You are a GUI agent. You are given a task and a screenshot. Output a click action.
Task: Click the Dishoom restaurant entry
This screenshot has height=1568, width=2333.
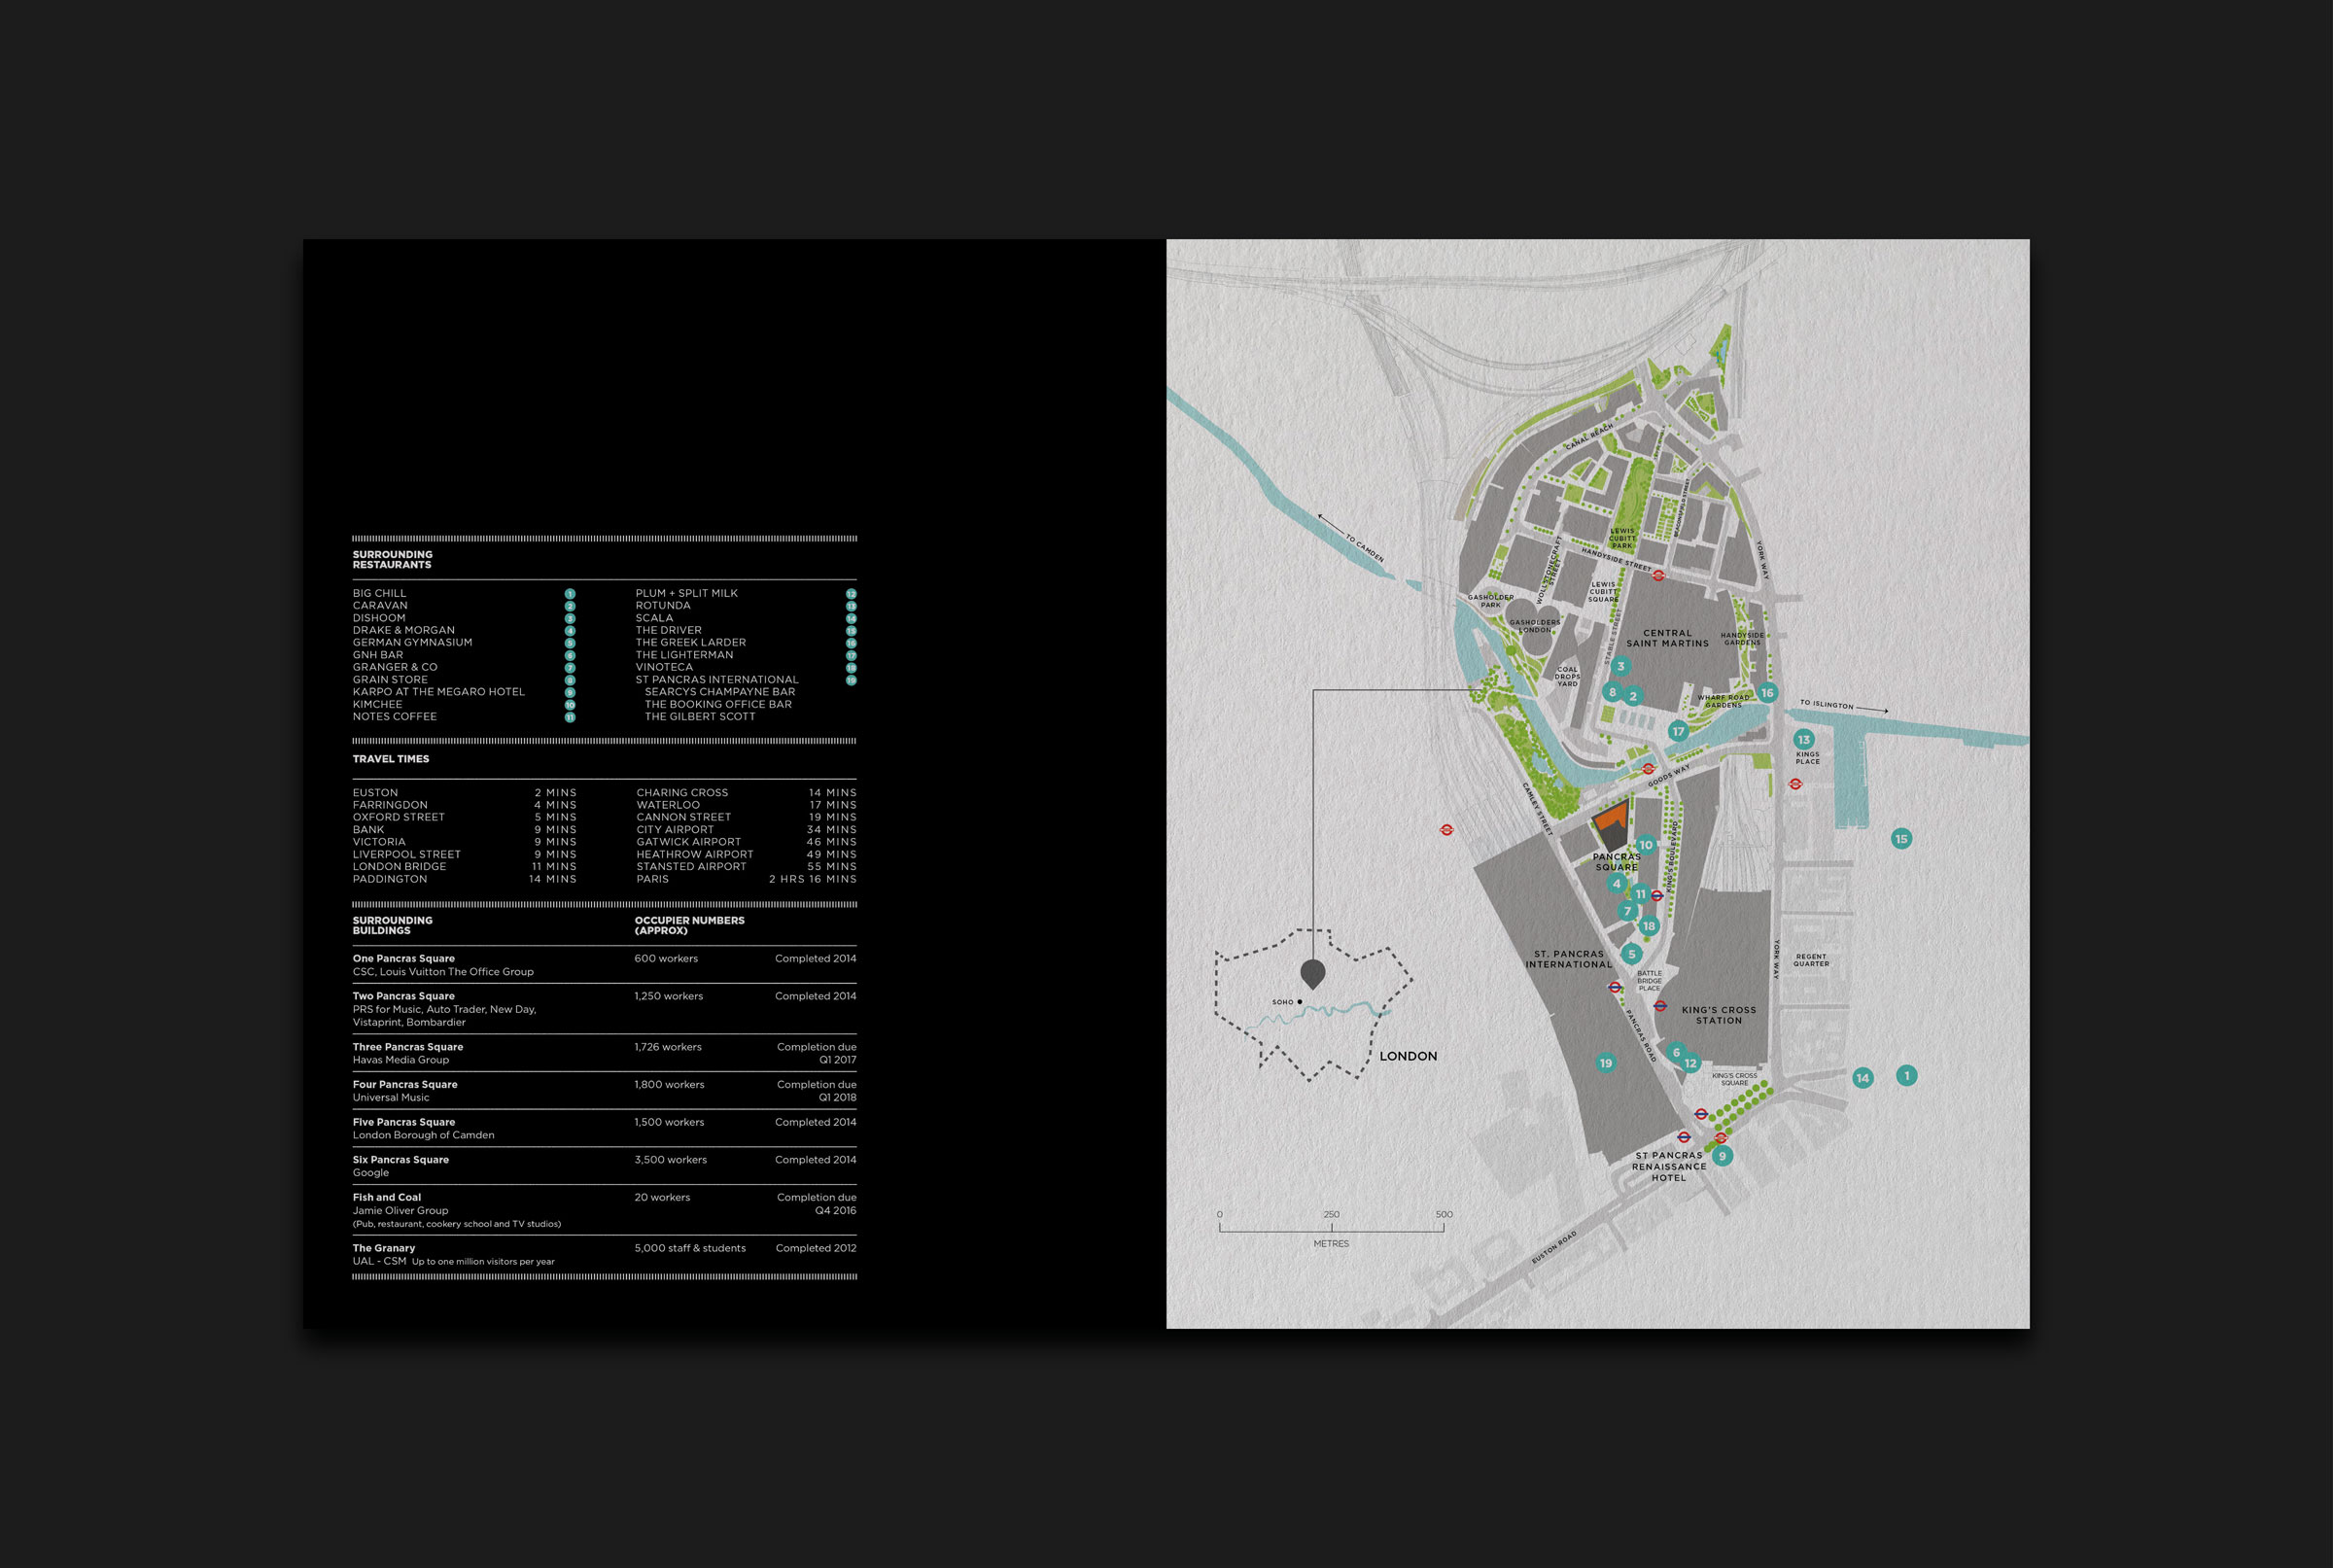379,618
